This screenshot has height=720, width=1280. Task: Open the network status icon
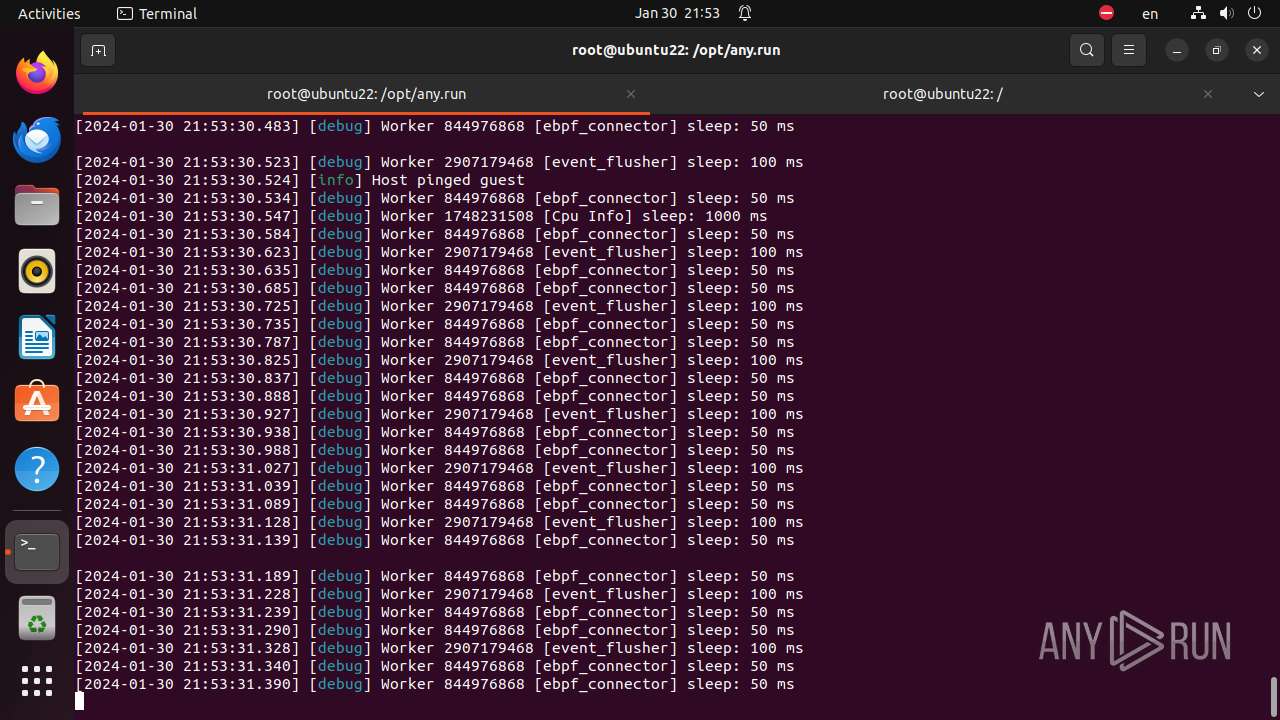coord(1198,13)
